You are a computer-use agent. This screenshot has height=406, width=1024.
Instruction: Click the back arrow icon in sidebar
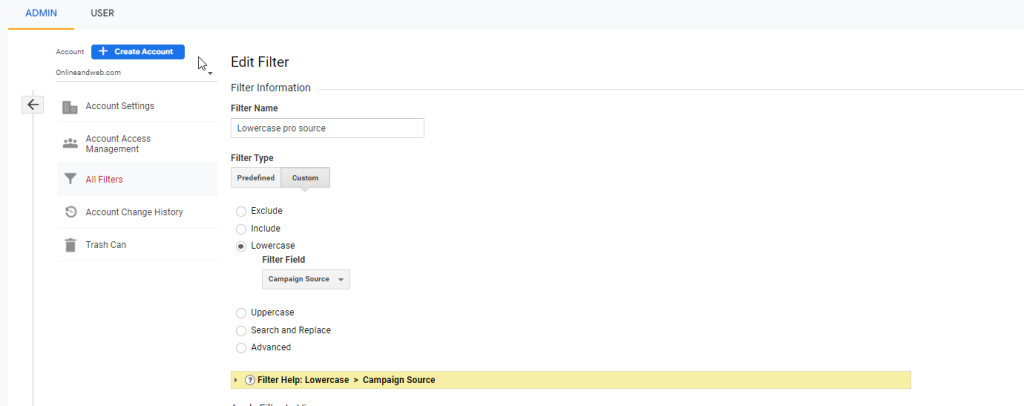pos(33,104)
